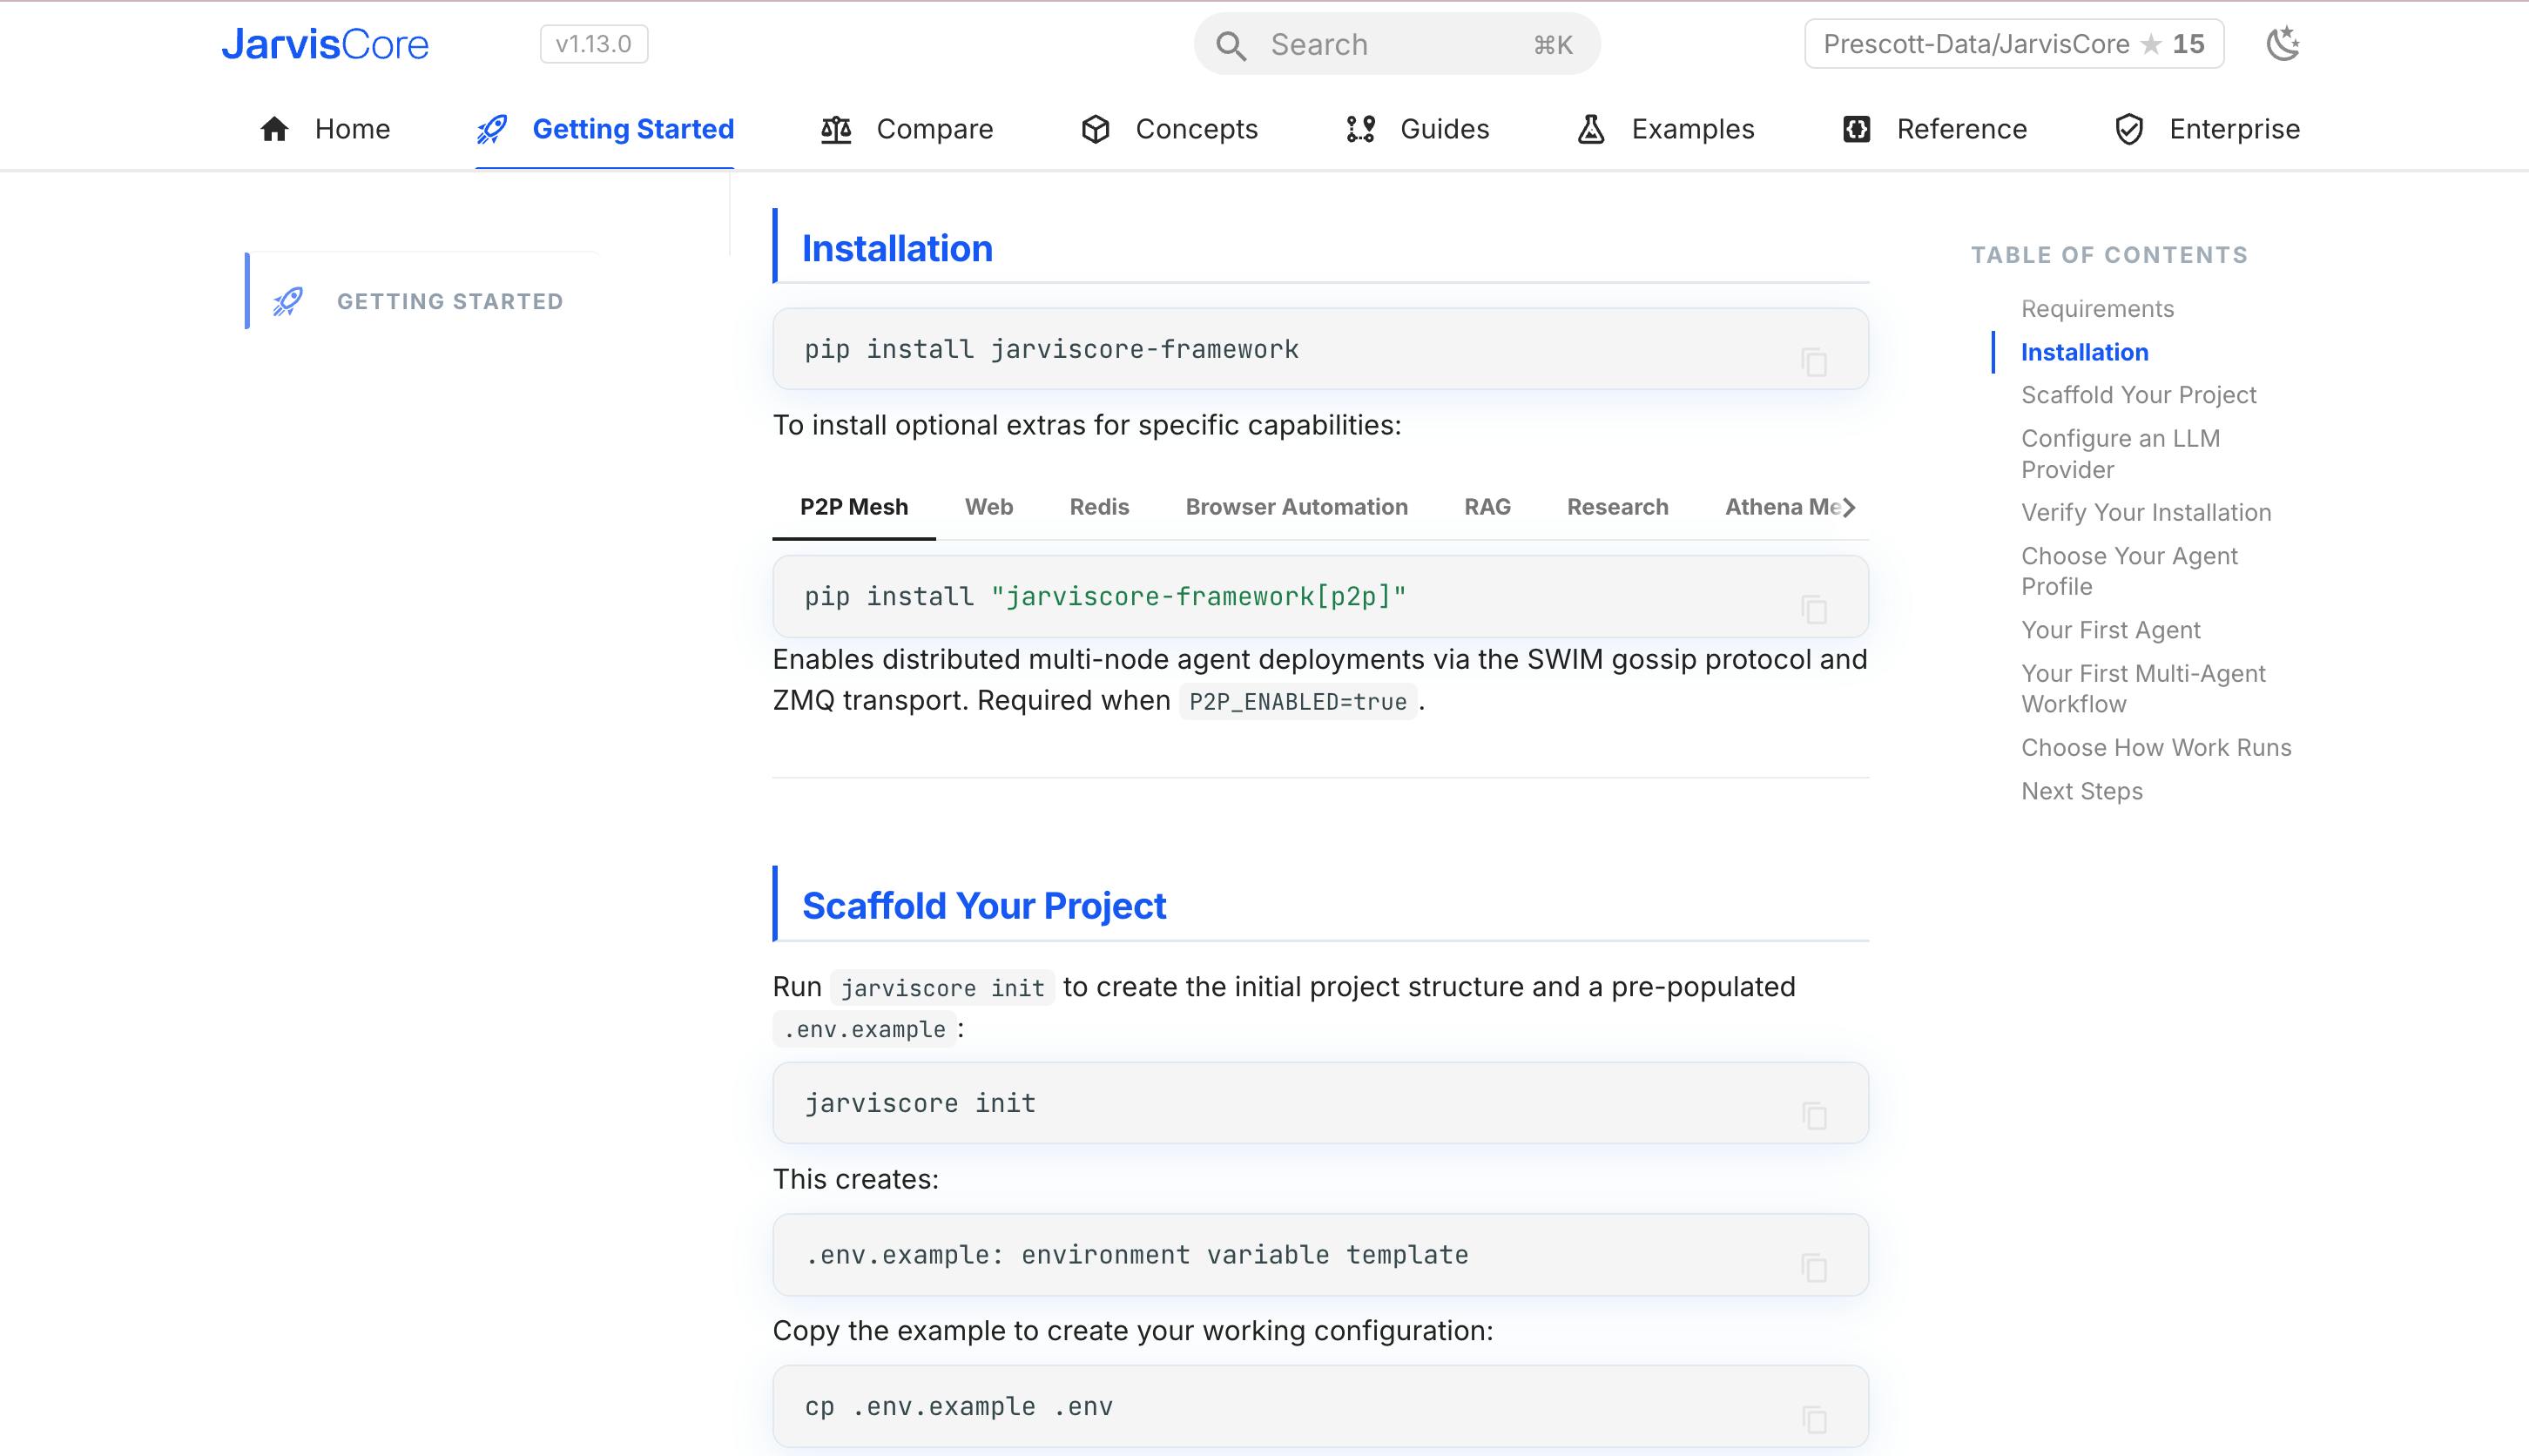Toggle dark mode with the moon icon
This screenshot has width=2529, height=1456.
tap(2282, 44)
